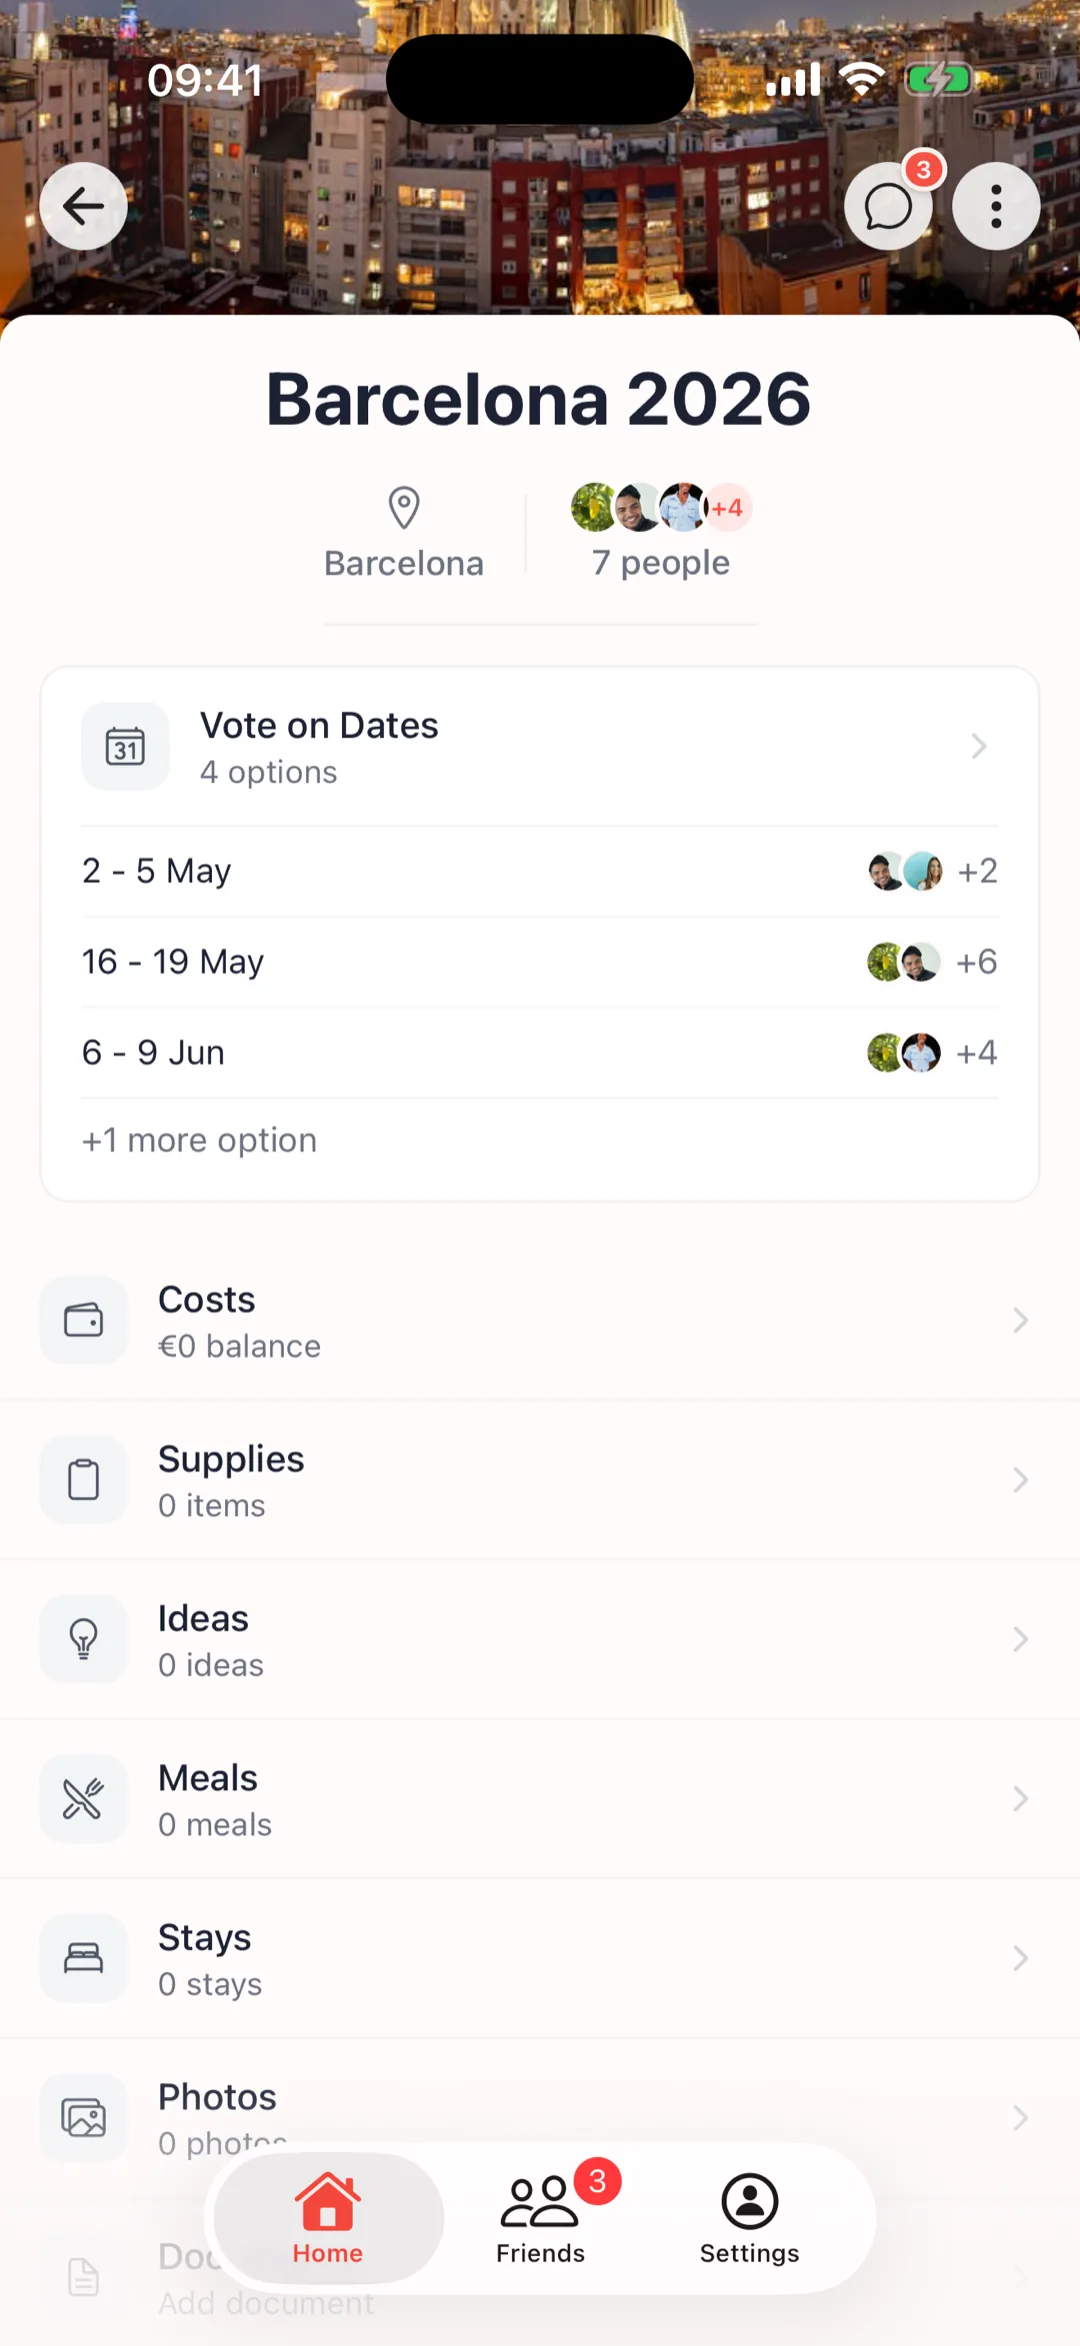The height and width of the screenshot is (2346, 1080).
Task: Expand Vote on Dates with its chevron
Action: pyautogui.click(x=979, y=747)
